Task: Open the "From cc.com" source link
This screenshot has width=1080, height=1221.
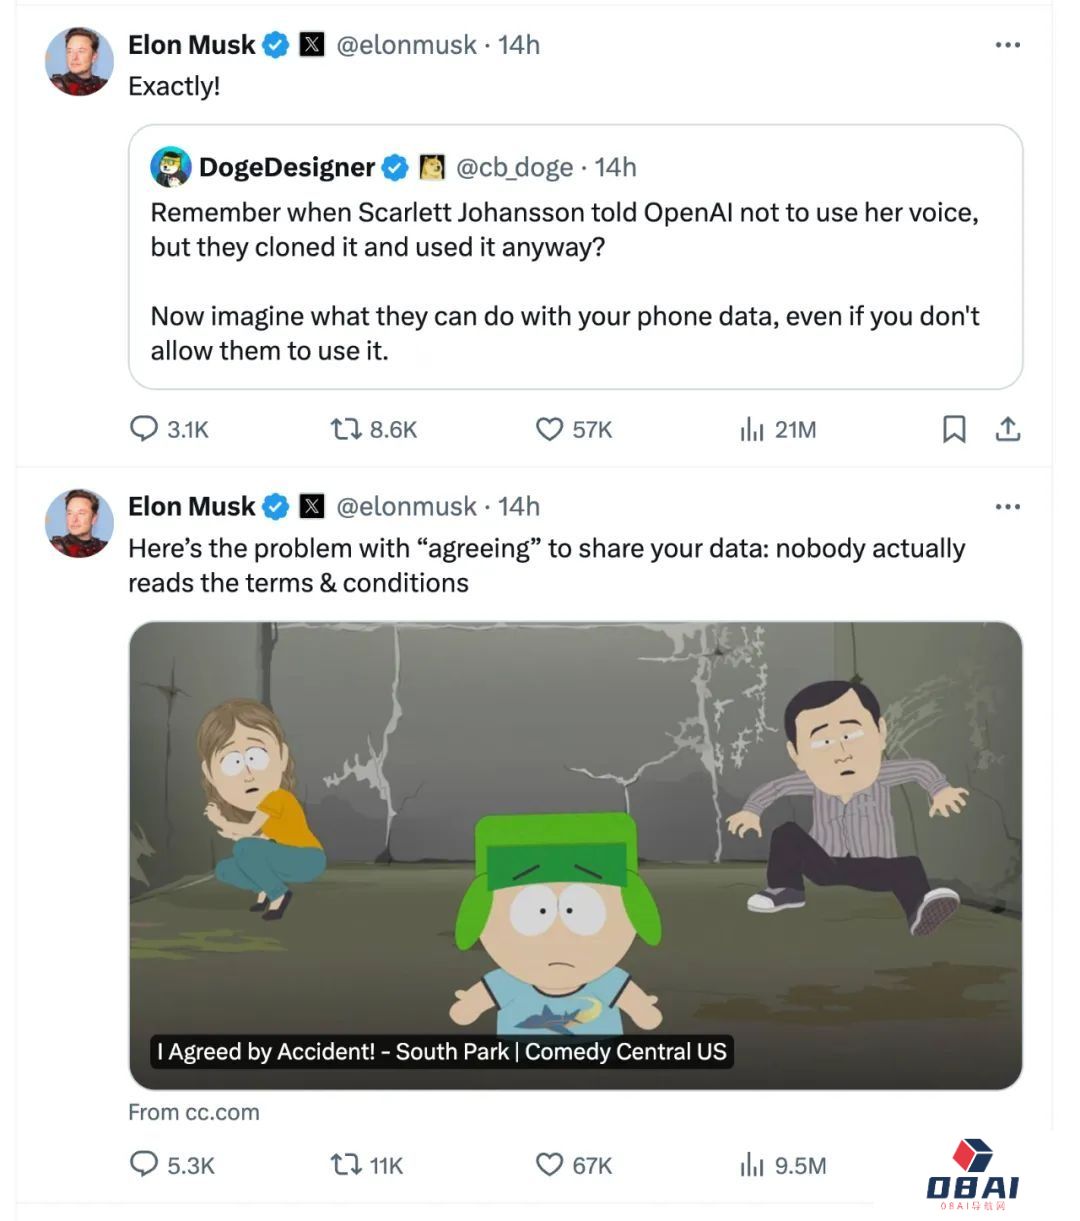Action: click(x=194, y=1112)
